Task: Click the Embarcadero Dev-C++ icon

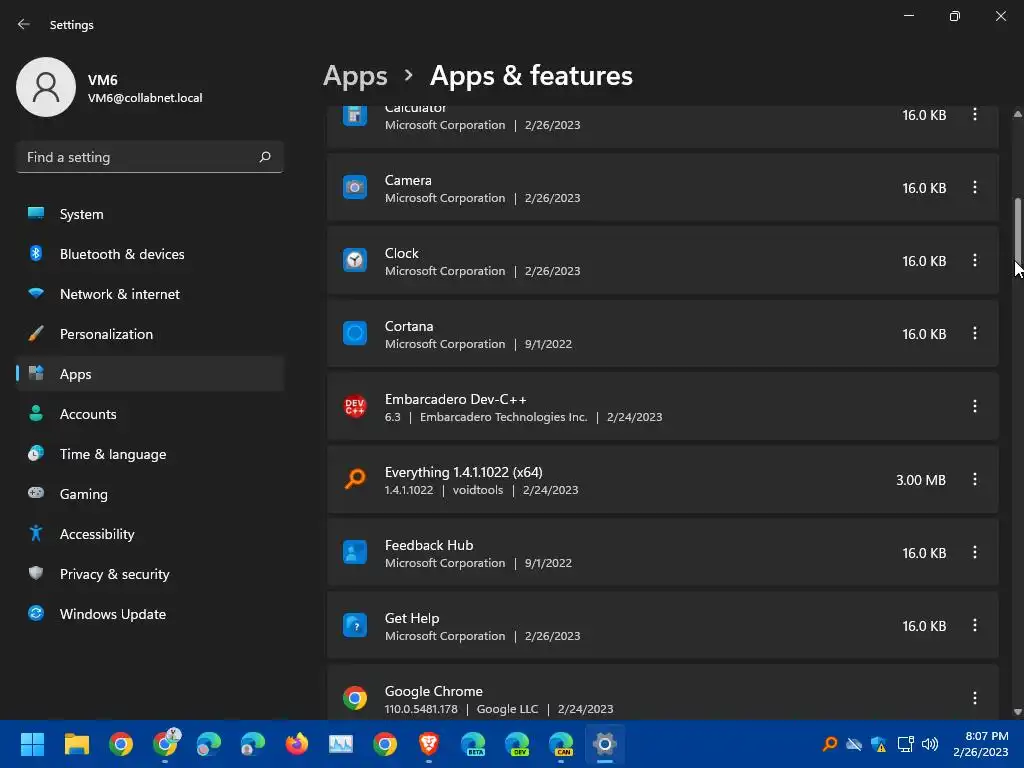Action: 355,407
